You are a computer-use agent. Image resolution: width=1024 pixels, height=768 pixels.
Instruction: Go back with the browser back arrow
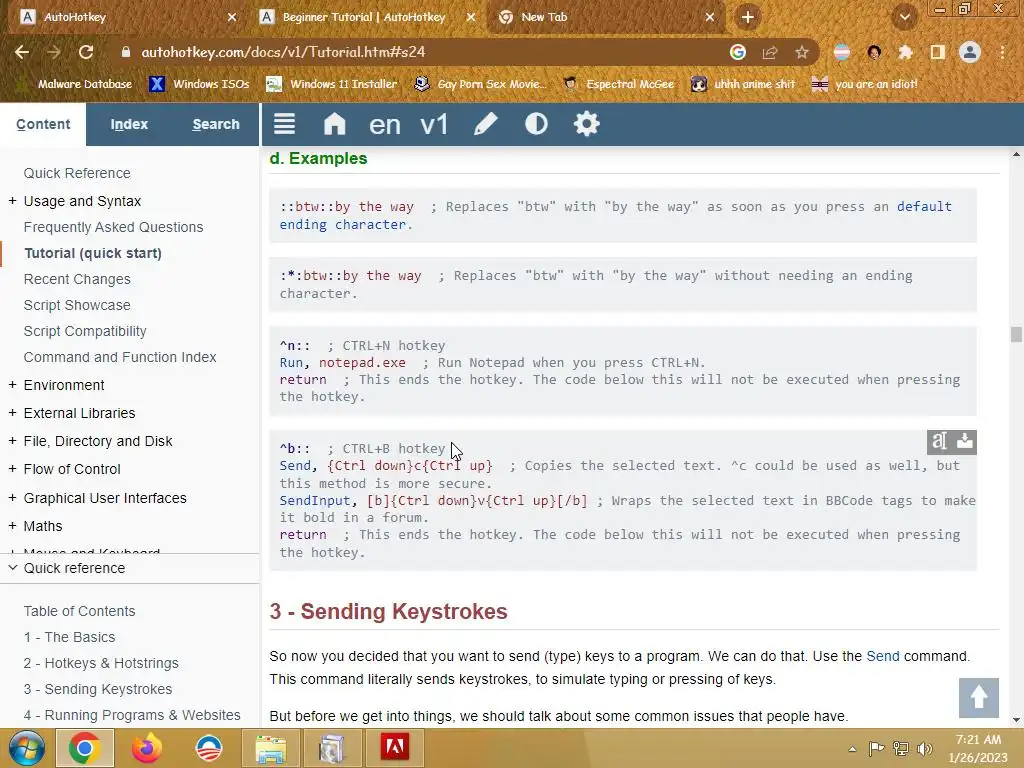[22, 52]
